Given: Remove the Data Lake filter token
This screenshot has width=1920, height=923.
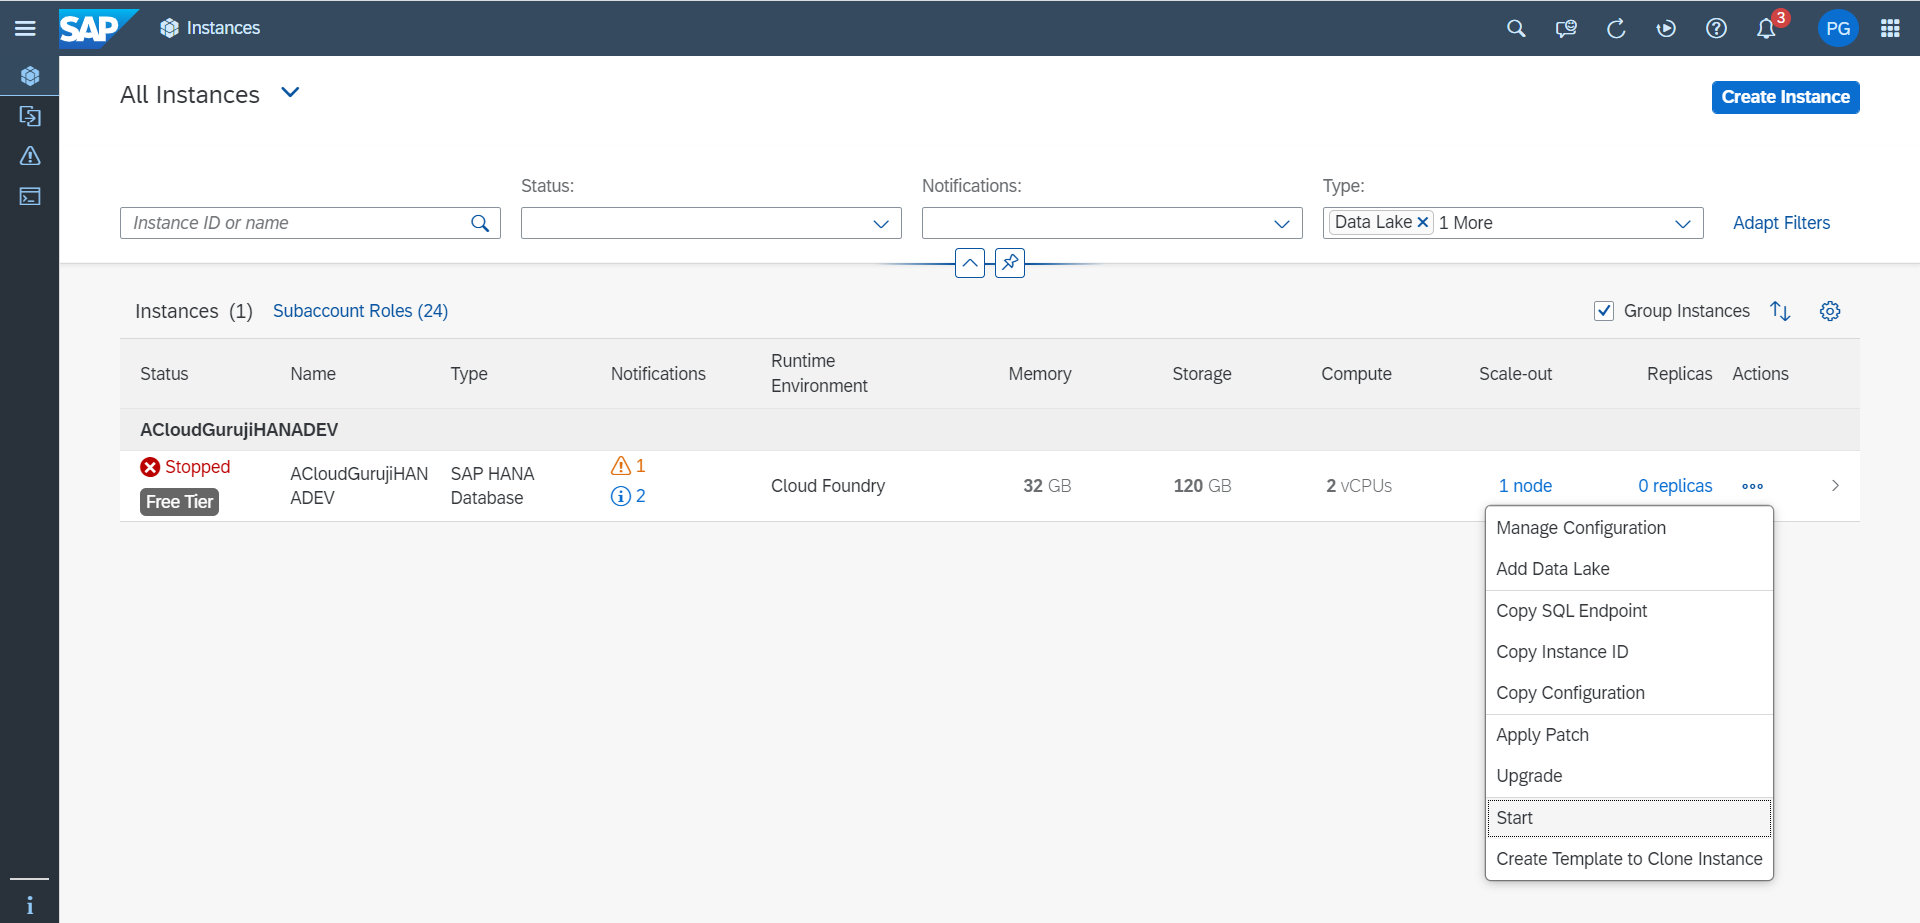Looking at the screenshot, I should 1423,223.
